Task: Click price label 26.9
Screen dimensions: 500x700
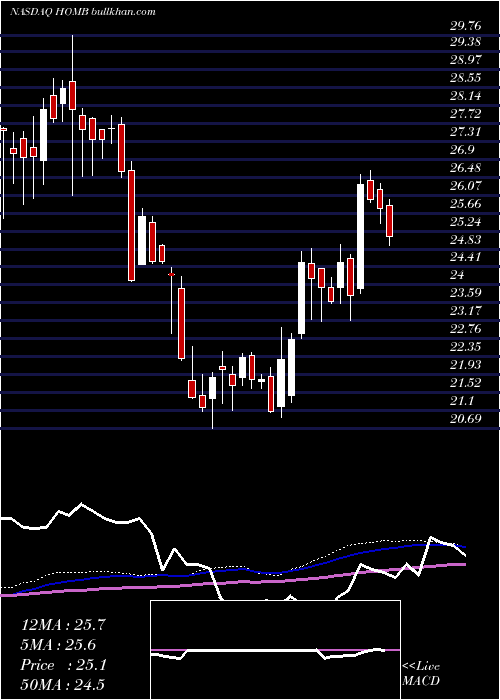Action: 462,150
